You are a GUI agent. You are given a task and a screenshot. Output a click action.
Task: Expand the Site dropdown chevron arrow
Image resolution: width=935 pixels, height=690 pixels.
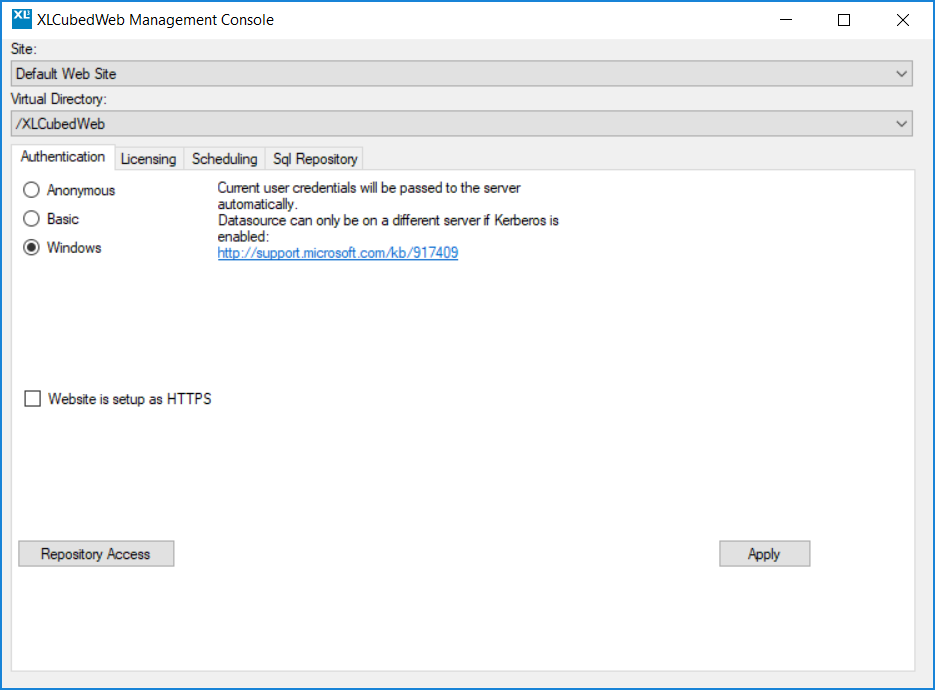click(901, 74)
